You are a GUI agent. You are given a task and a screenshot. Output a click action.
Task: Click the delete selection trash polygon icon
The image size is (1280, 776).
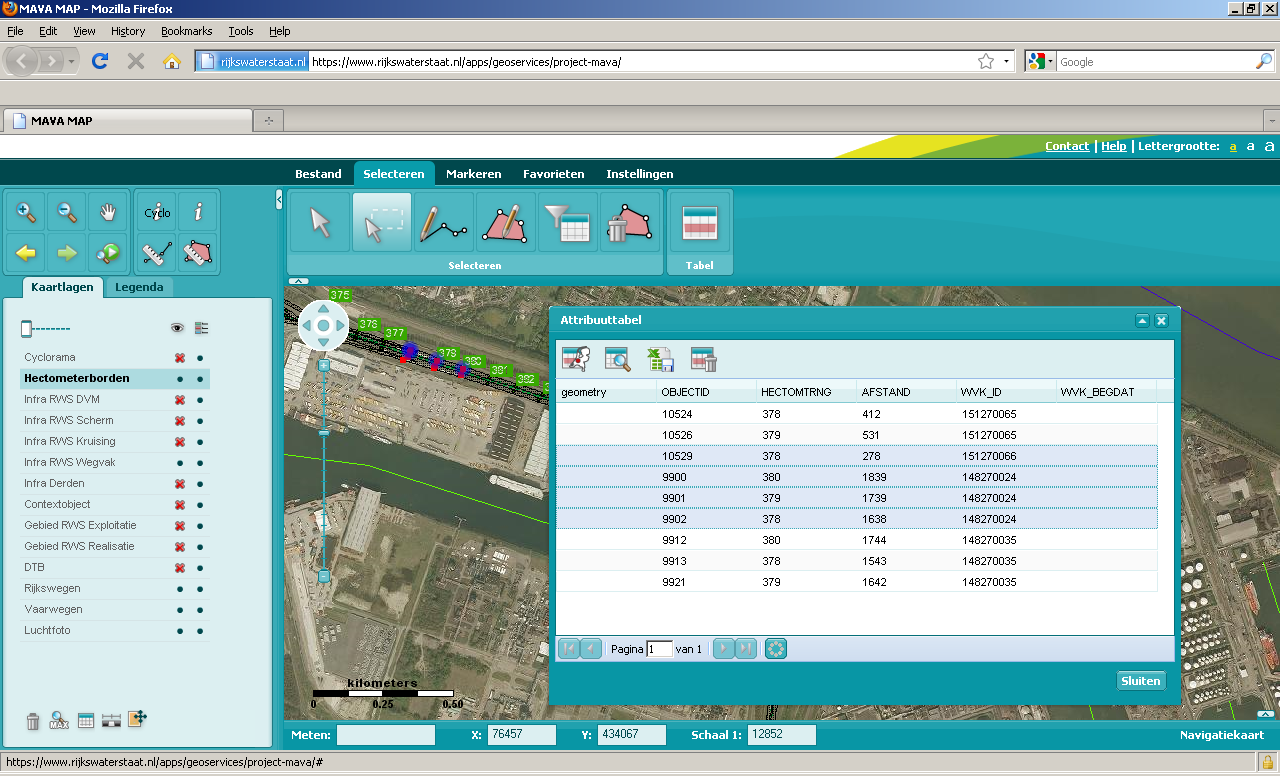point(629,222)
